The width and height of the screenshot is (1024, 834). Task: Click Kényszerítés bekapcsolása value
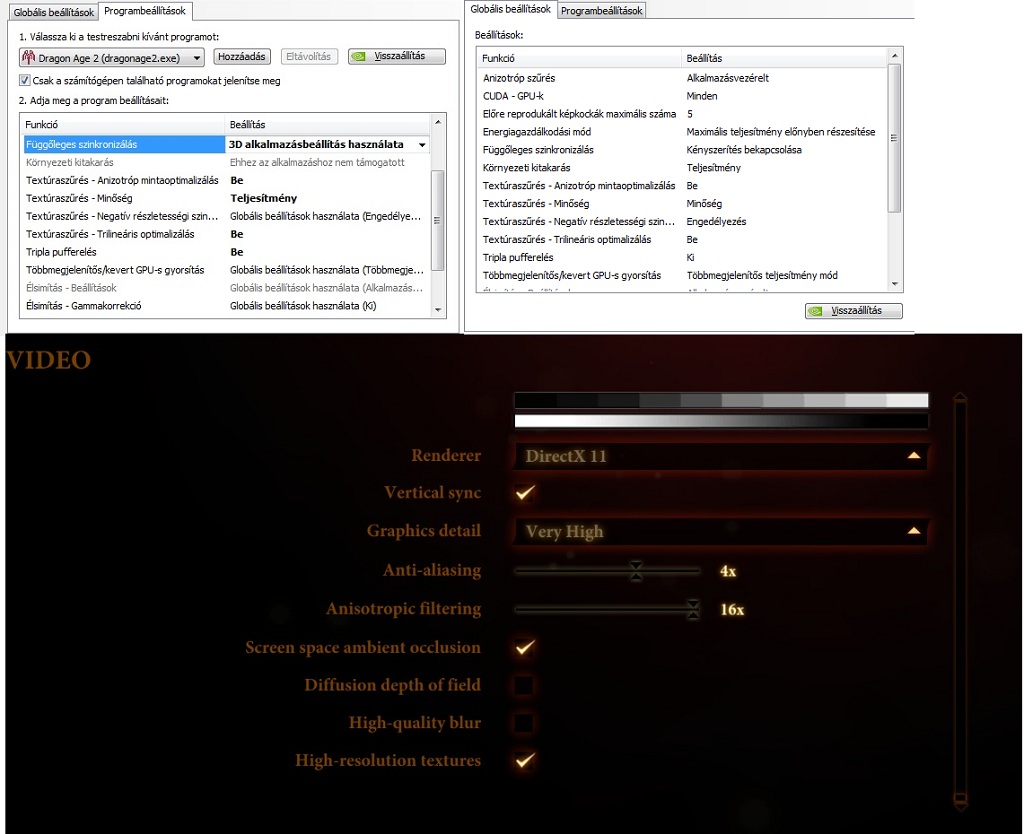tap(744, 150)
